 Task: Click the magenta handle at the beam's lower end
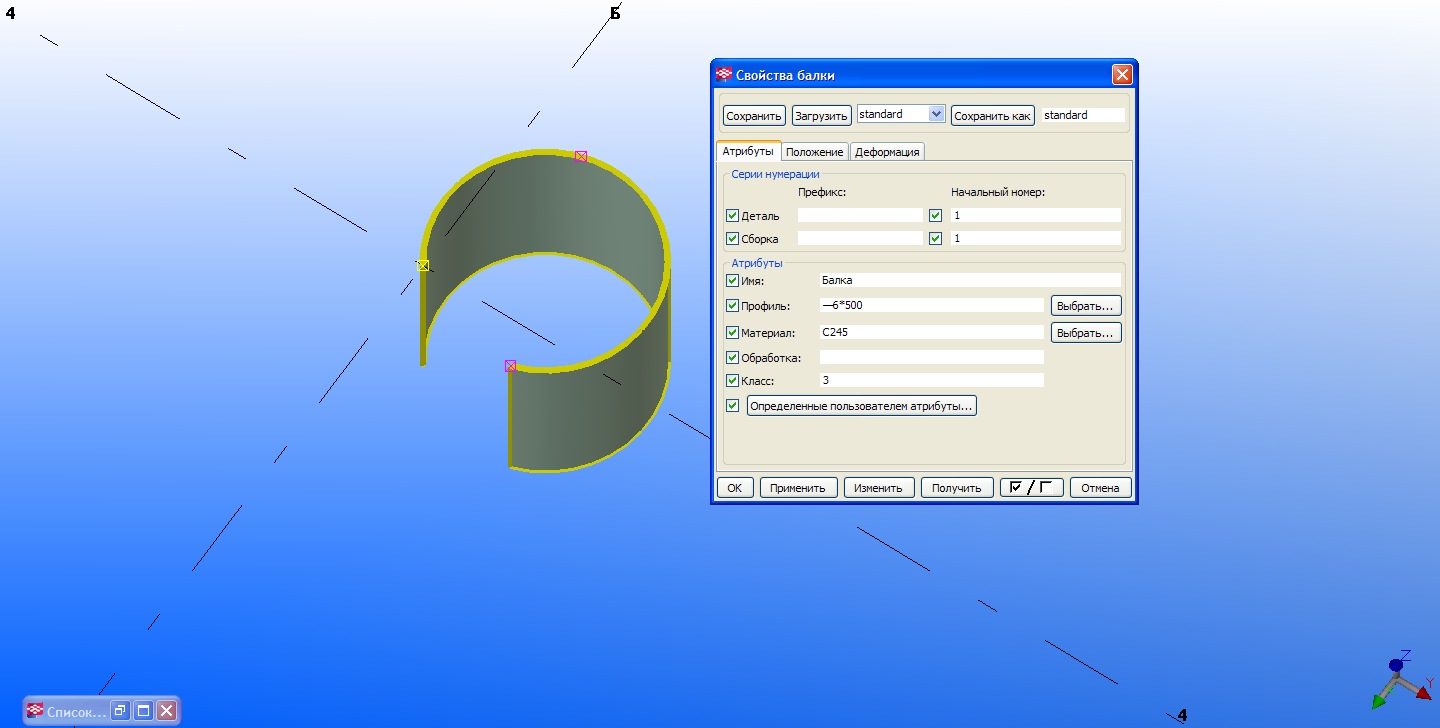(x=510, y=366)
